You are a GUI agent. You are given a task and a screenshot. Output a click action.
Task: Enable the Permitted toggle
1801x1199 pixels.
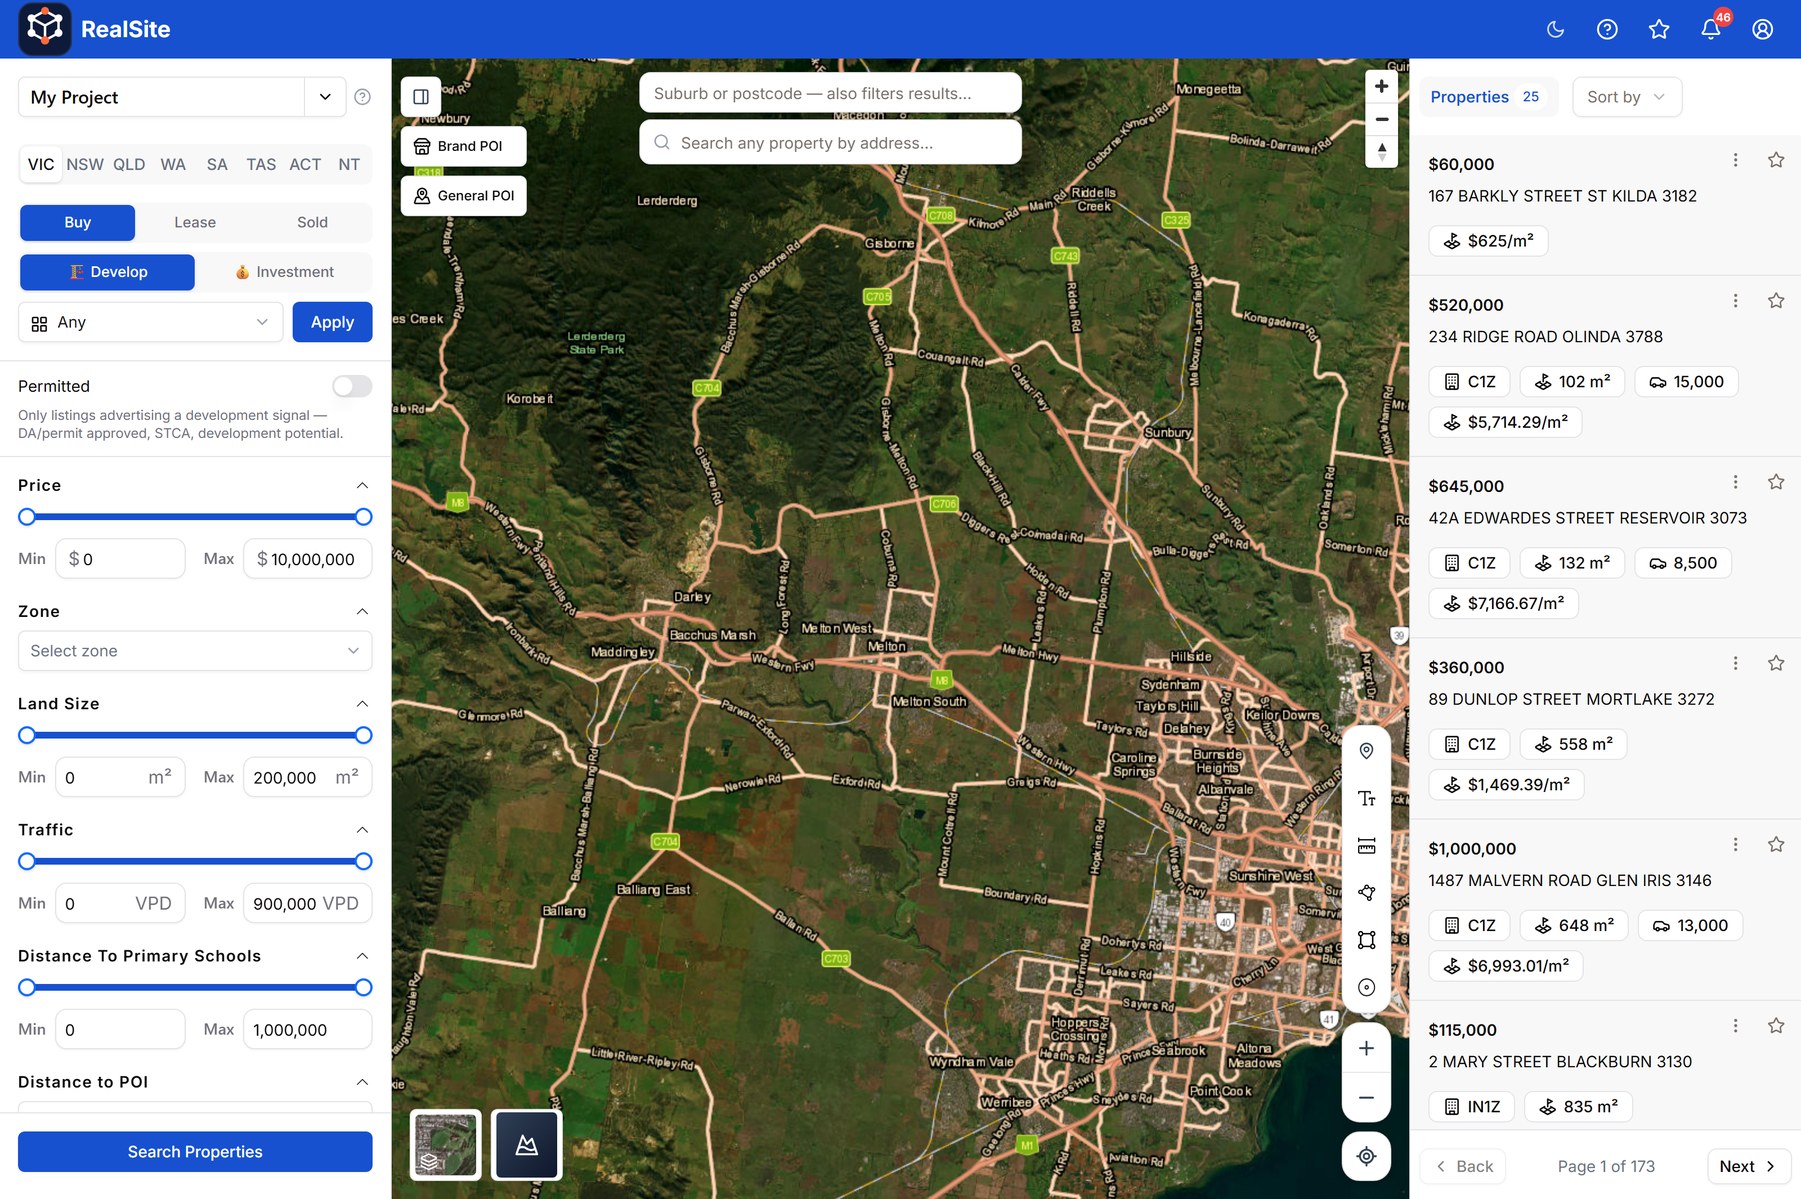click(352, 386)
